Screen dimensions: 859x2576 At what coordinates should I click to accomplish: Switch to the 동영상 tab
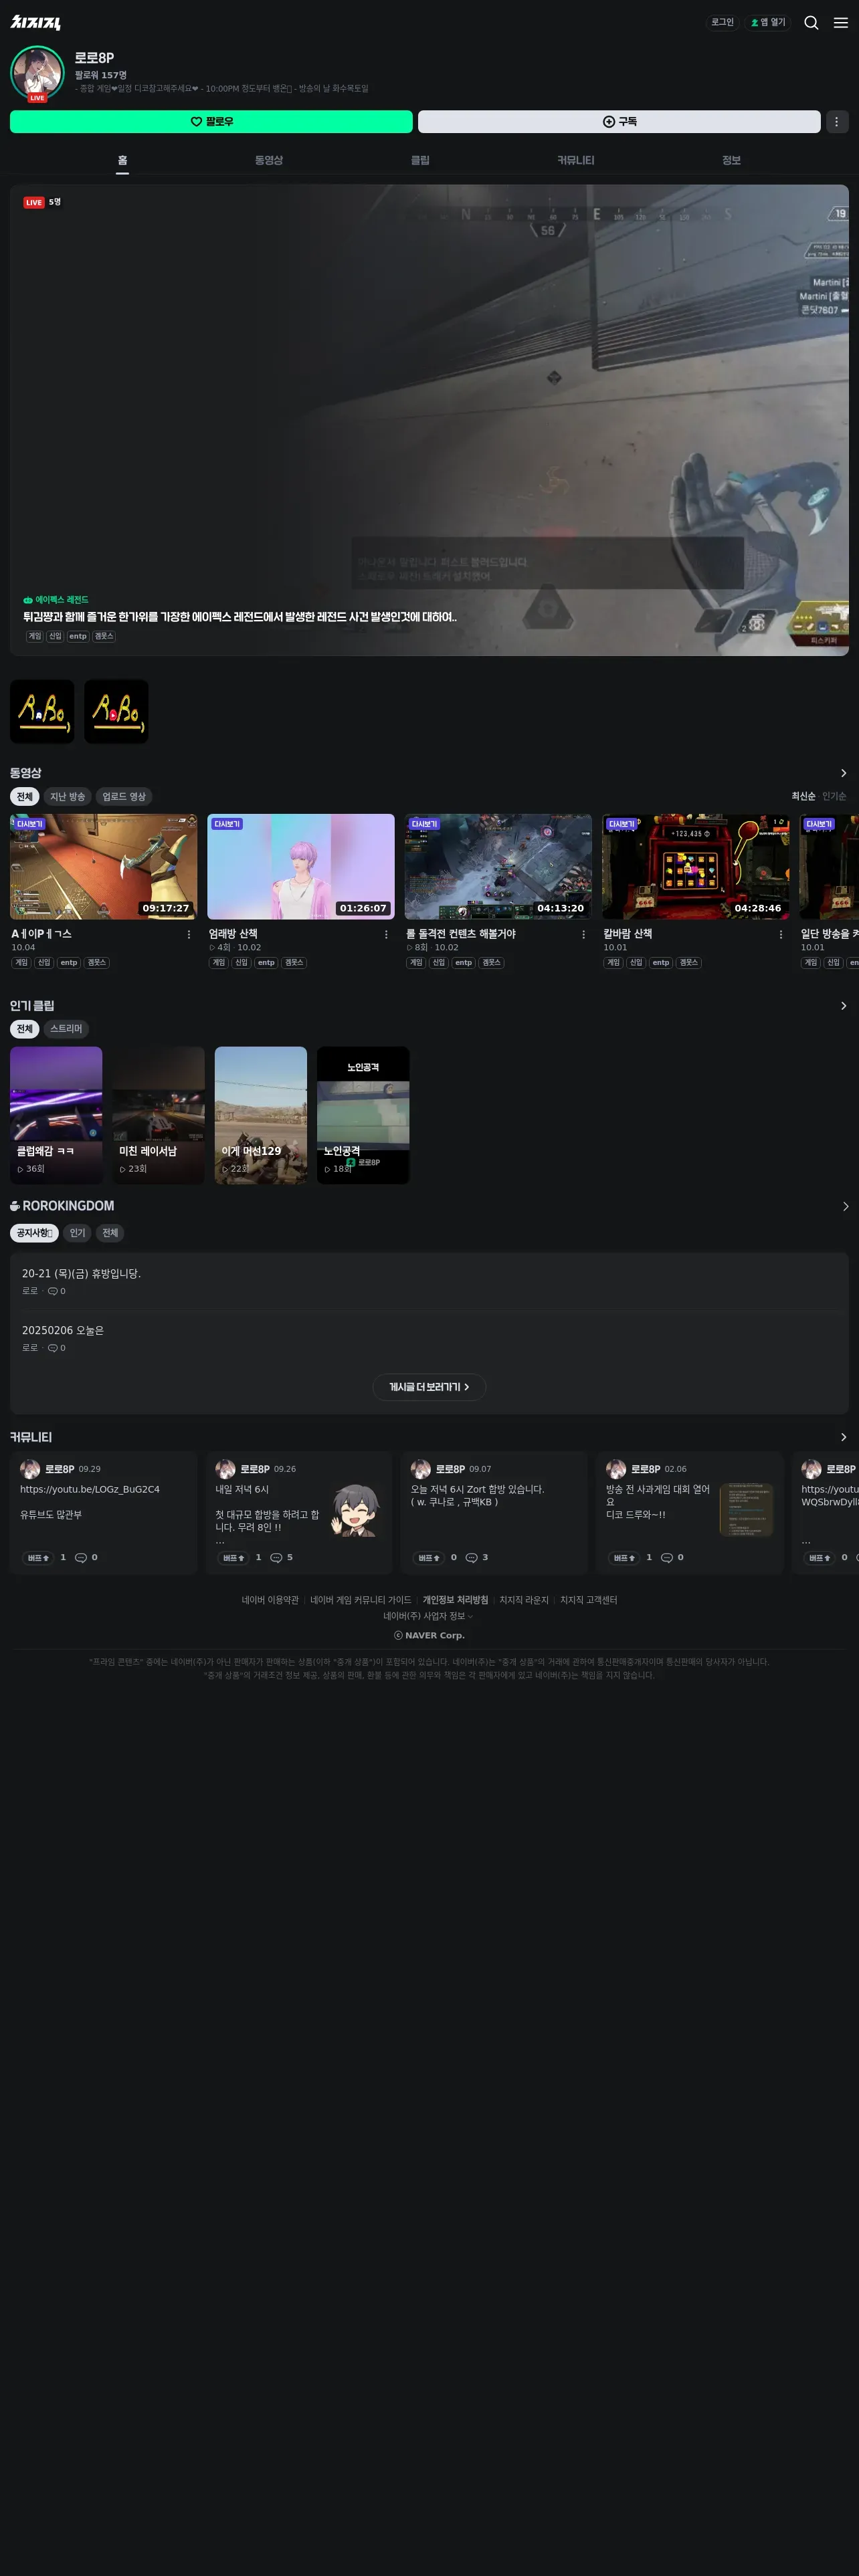[x=268, y=160]
